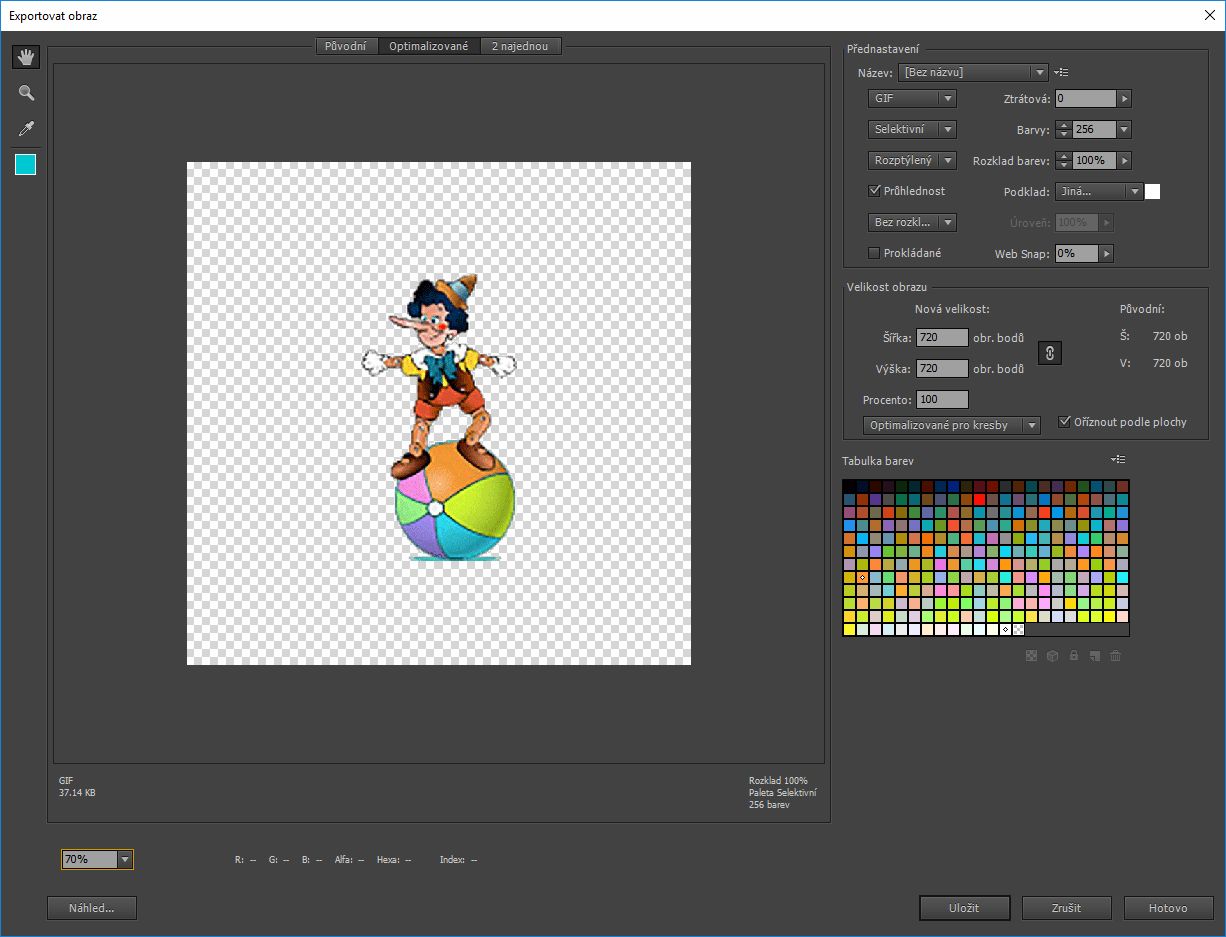1226x937 pixels.
Task: Click the lock color icon
Action: (x=1074, y=656)
